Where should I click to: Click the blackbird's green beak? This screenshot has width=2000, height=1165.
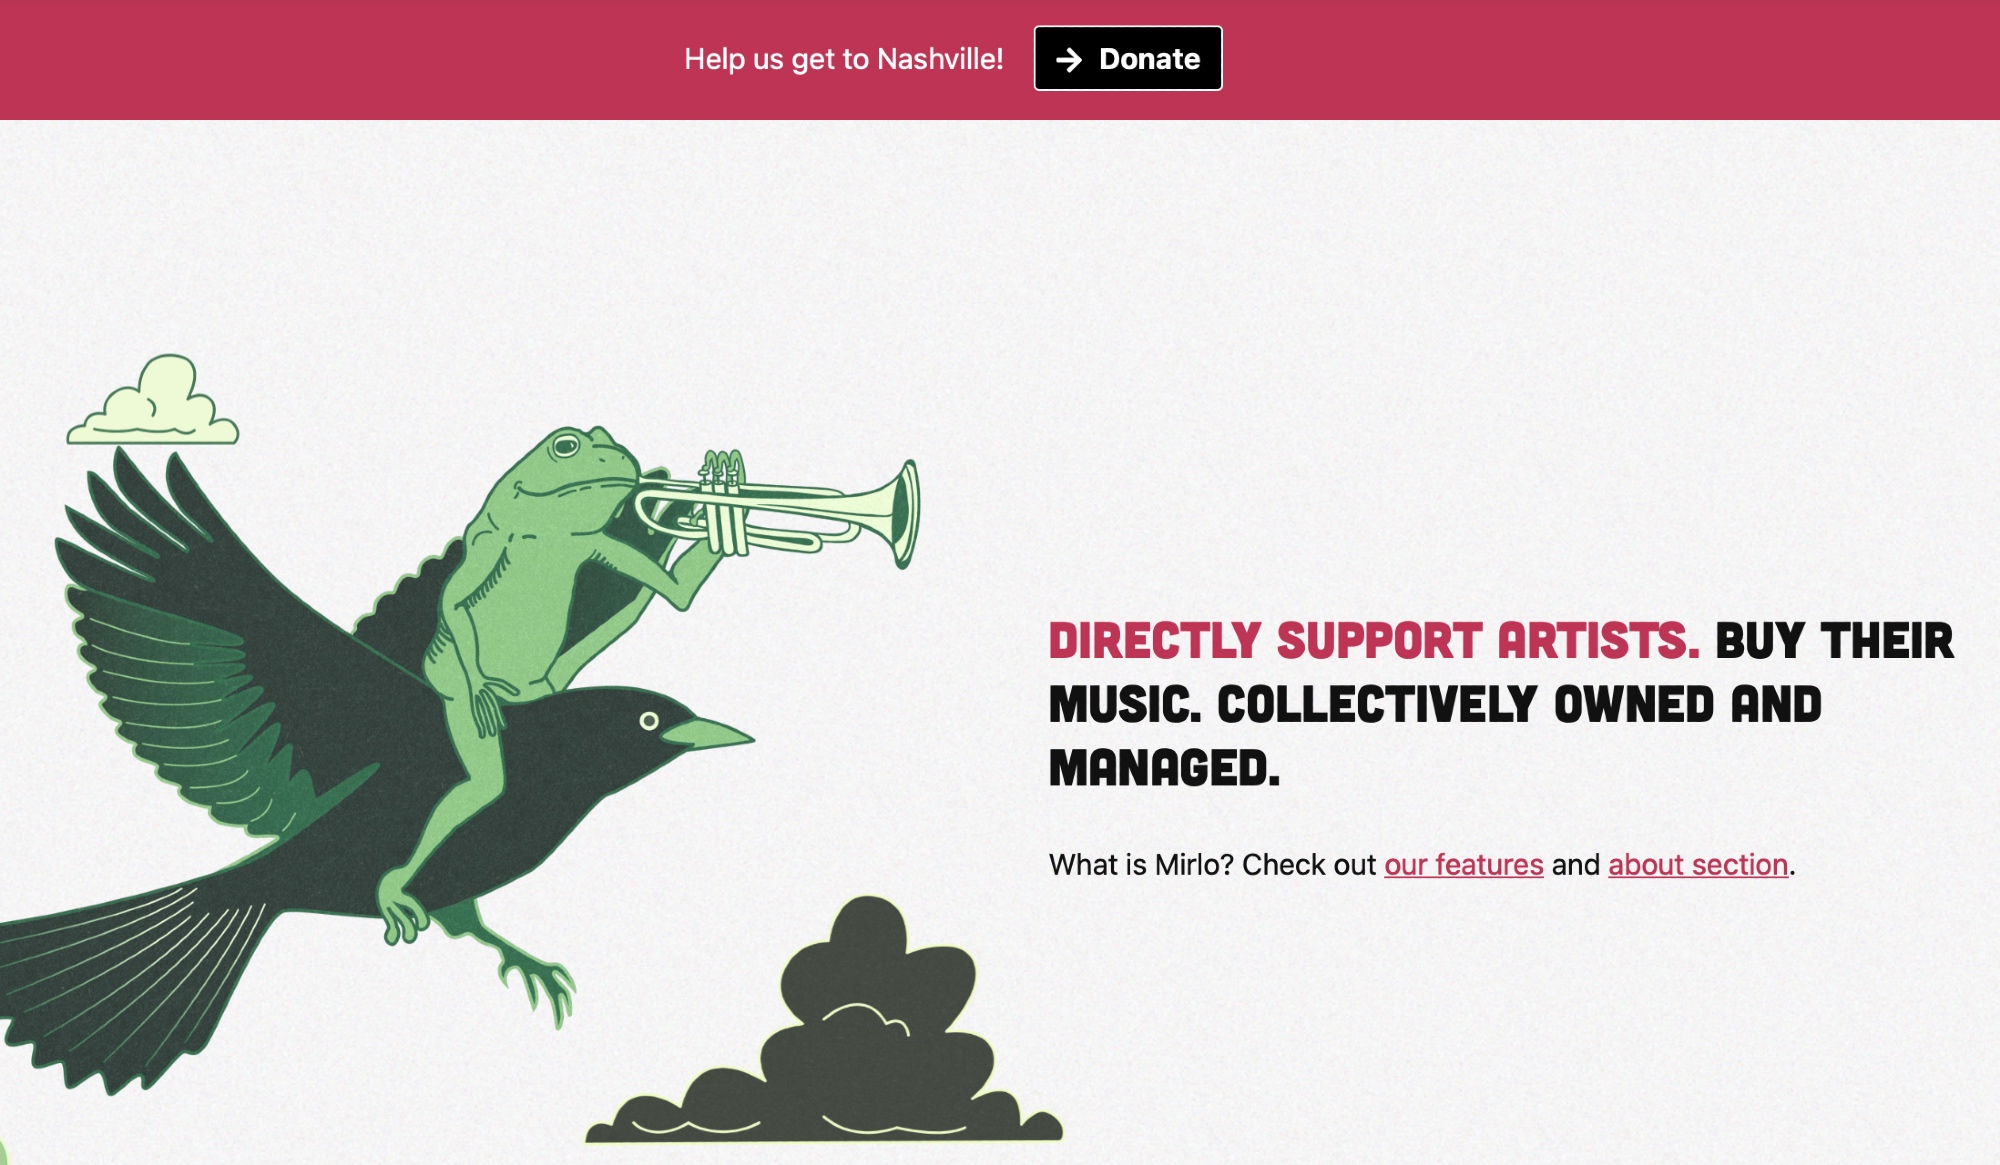(x=705, y=735)
